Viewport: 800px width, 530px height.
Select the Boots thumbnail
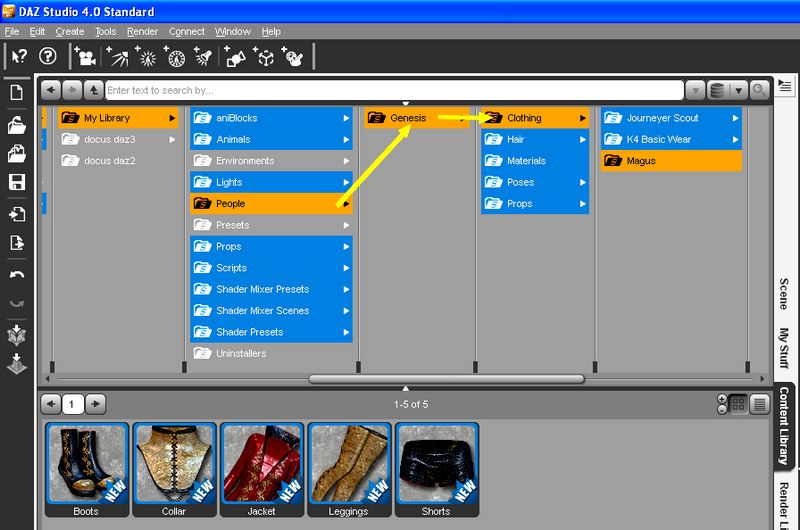(86, 470)
